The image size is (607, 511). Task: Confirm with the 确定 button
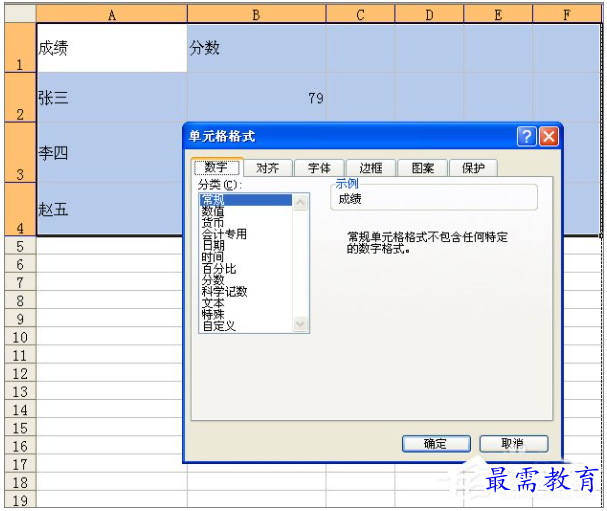(x=436, y=444)
